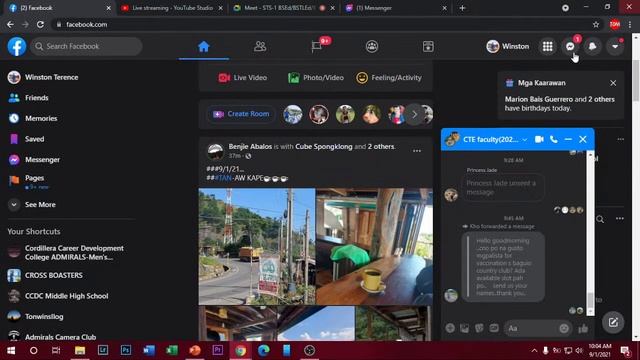Open the first contact avatar in rooms row
The width and height of the screenshot is (640, 360).
tap(293, 114)
